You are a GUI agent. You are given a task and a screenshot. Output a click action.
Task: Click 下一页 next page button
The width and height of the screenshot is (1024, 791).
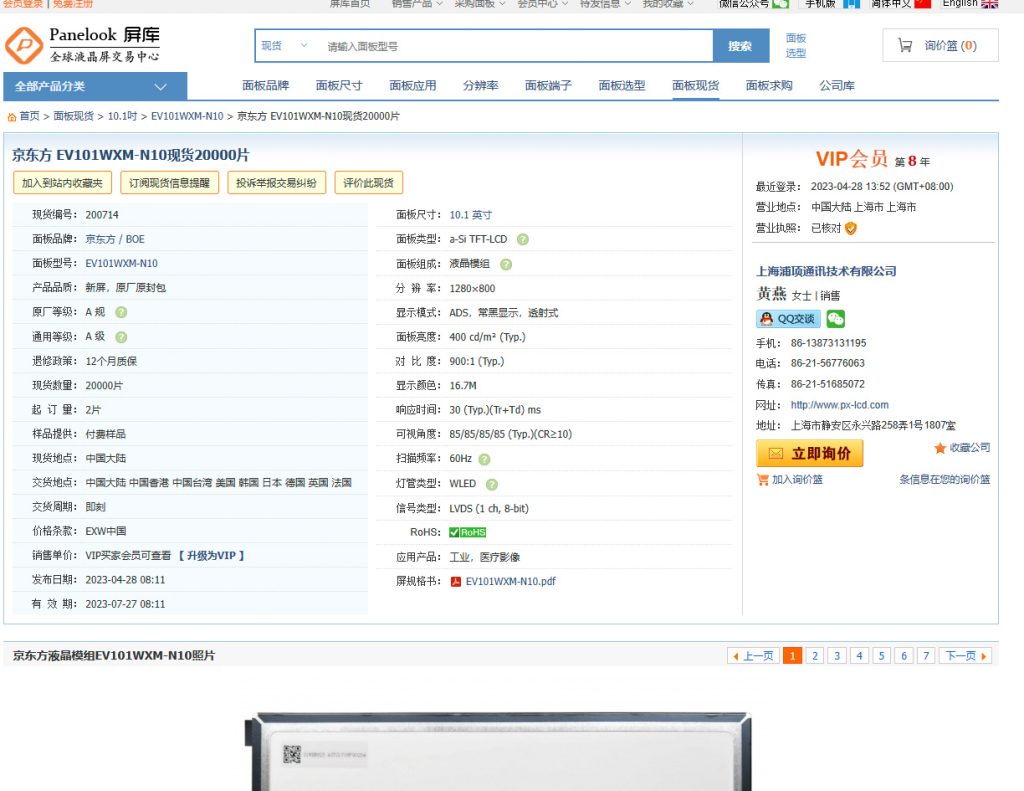pos(965,656)
